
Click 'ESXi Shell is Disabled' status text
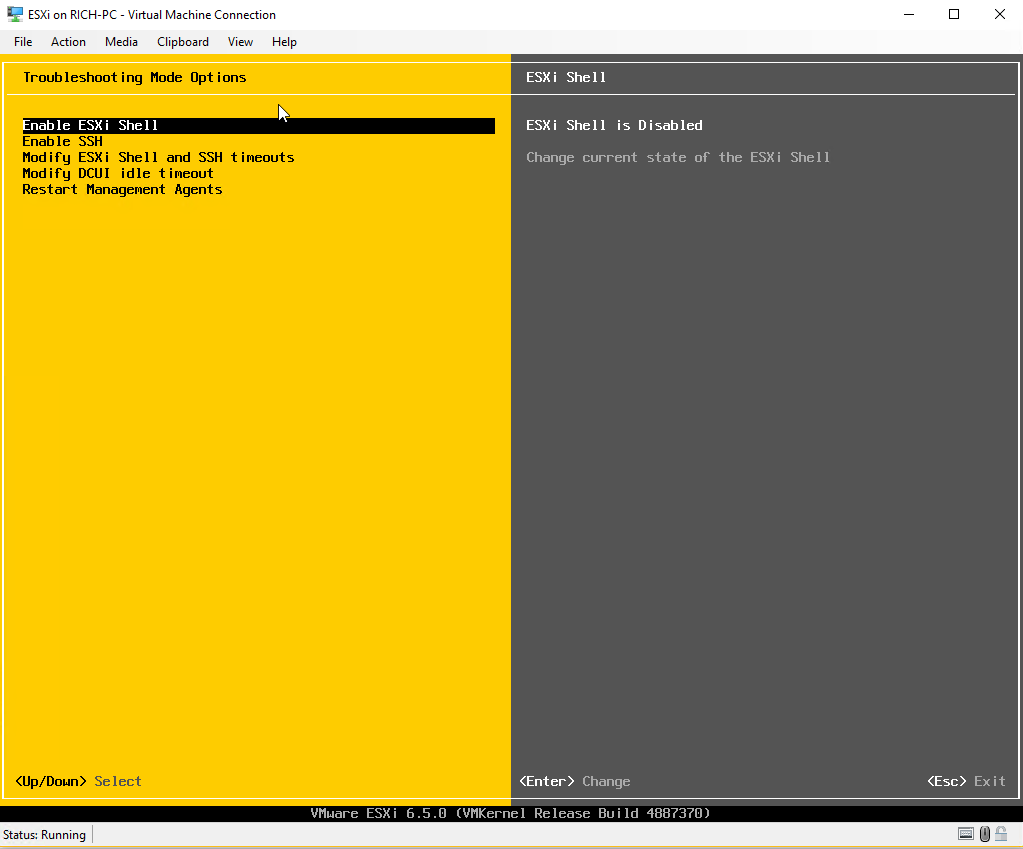(x=614, y=125)
